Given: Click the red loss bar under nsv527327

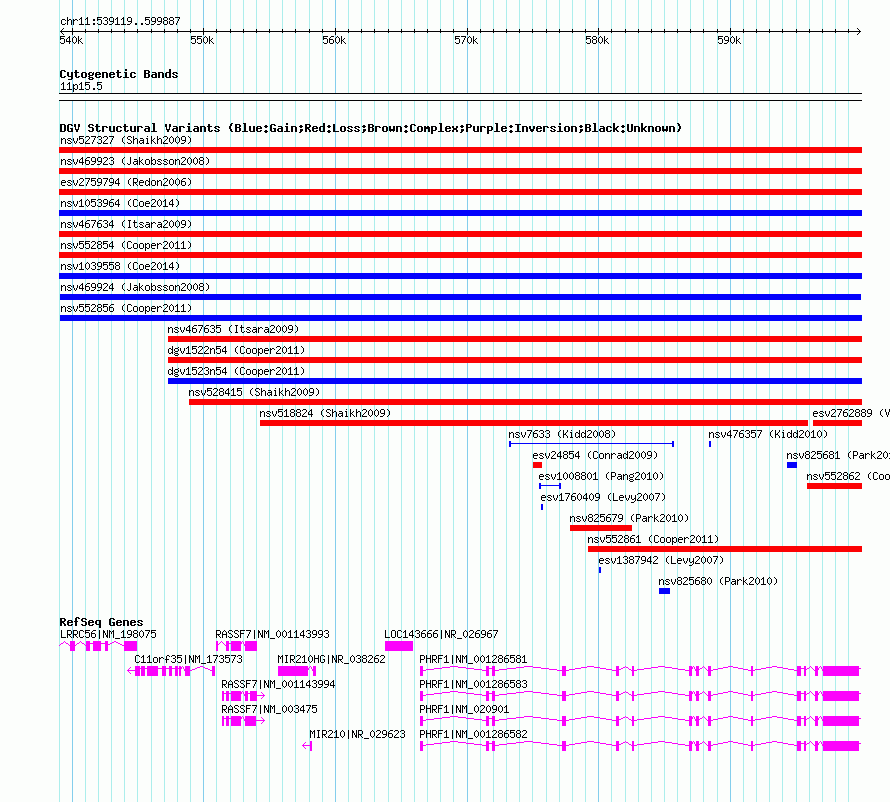Looking at the screenshot, I should click(460, 150).
